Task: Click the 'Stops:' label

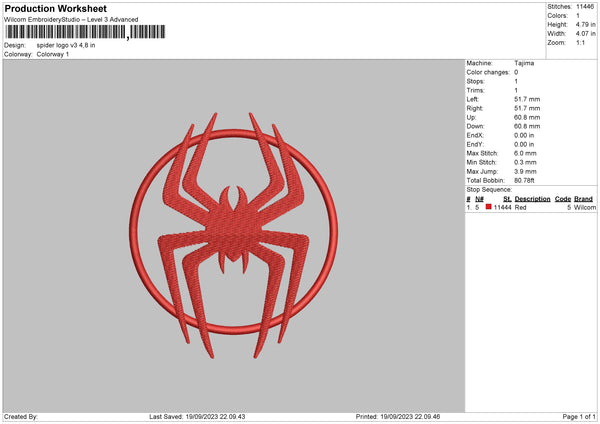Action: coord(475,82)
